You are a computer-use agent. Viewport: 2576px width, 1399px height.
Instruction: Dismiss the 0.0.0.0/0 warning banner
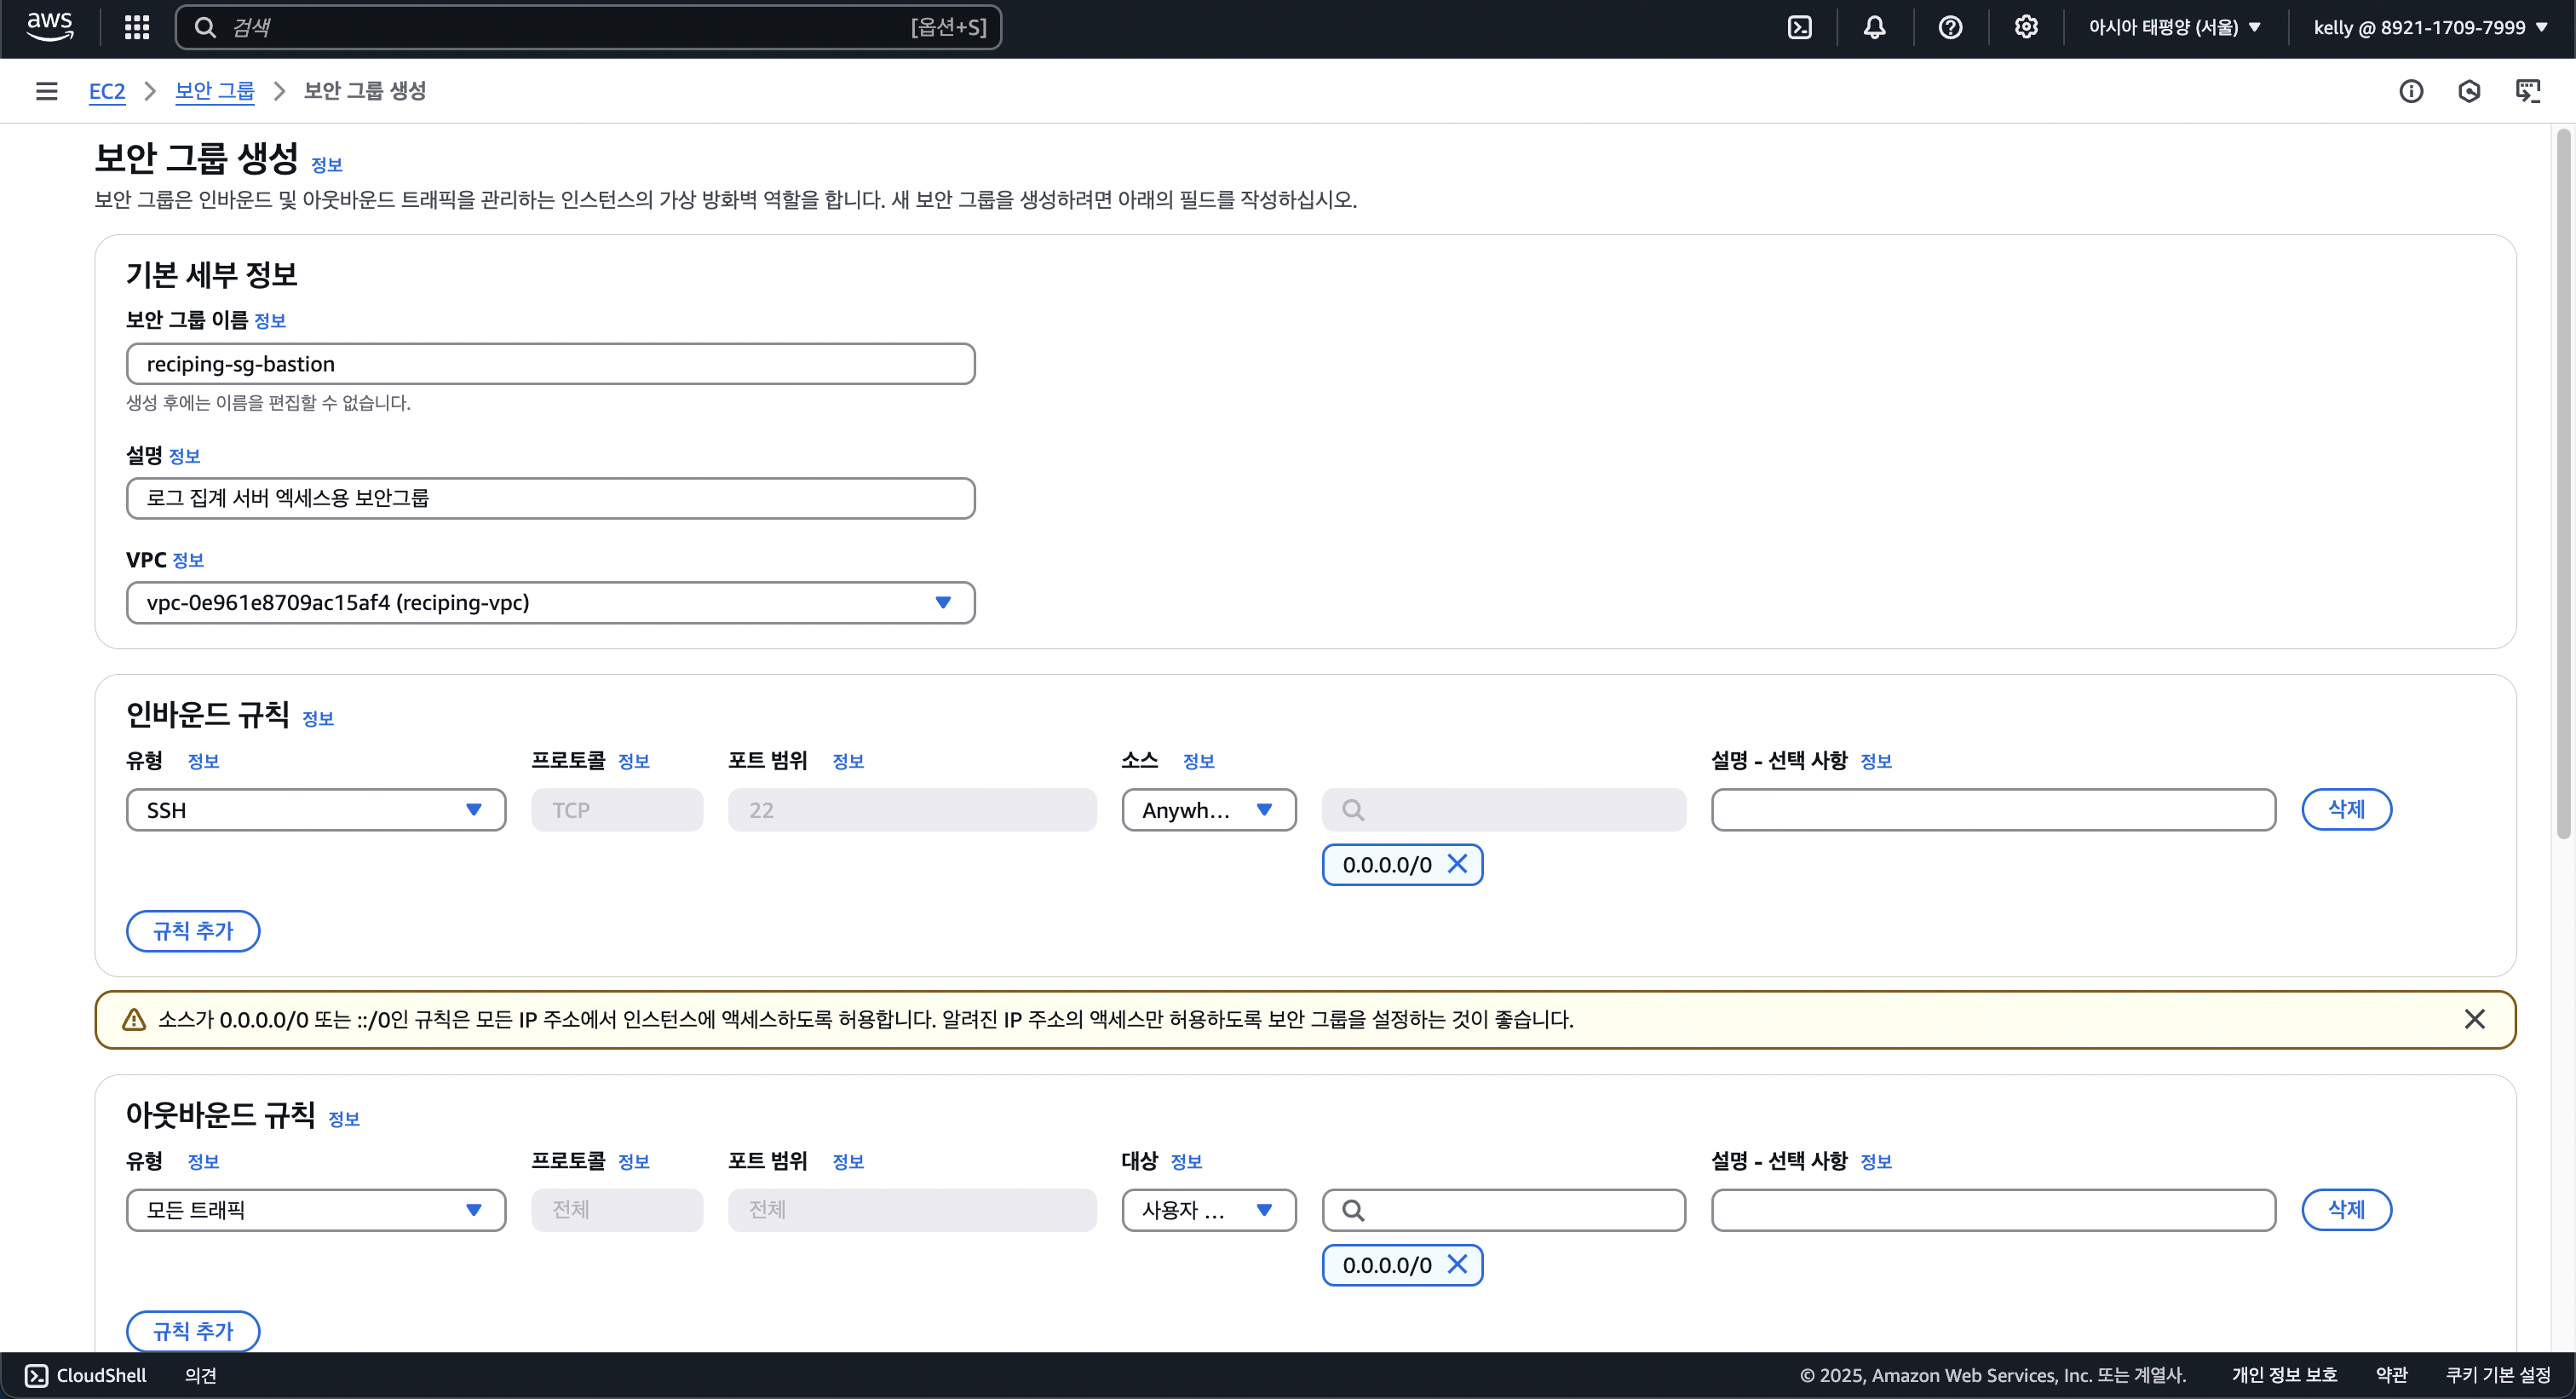tap(2474, 1019)
